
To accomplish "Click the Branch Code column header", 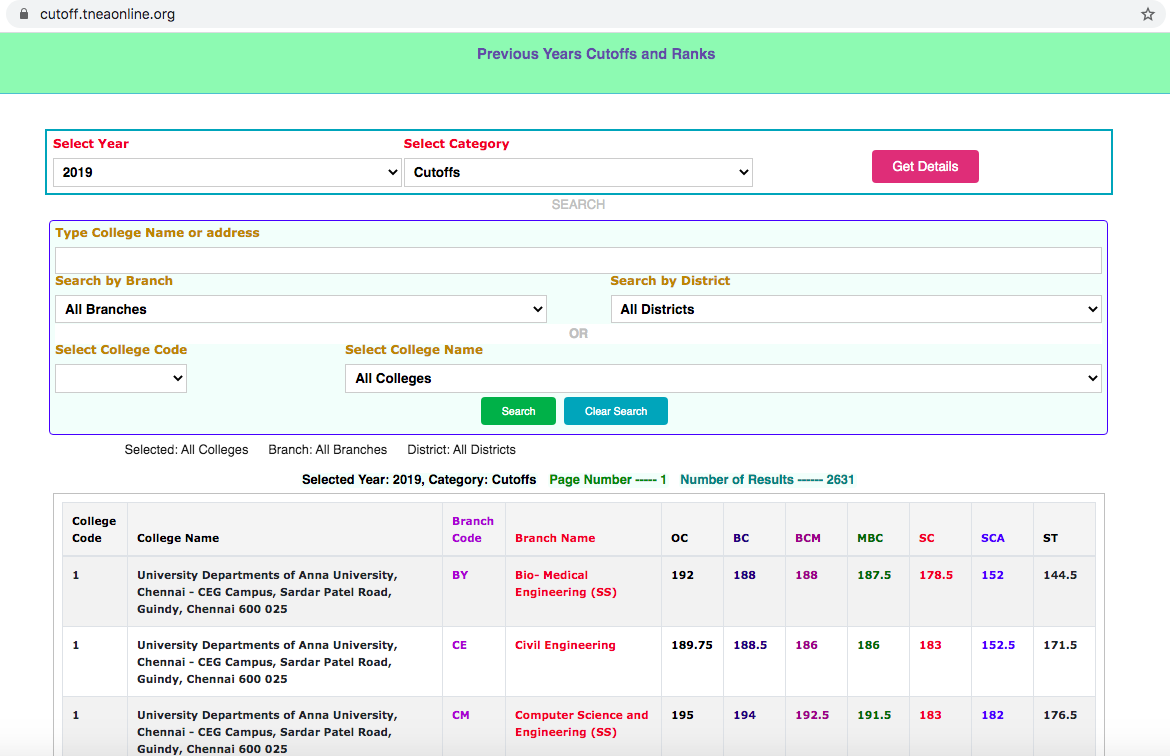I will [x=473, y=529].
